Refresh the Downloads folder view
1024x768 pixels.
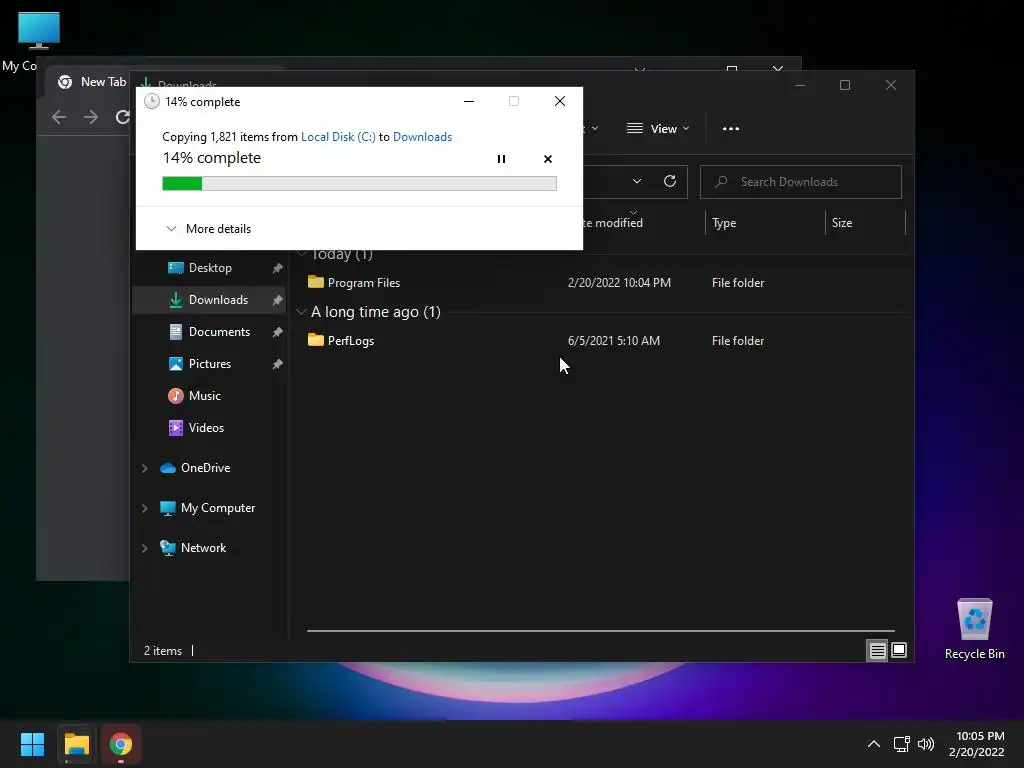coord(669,182)
